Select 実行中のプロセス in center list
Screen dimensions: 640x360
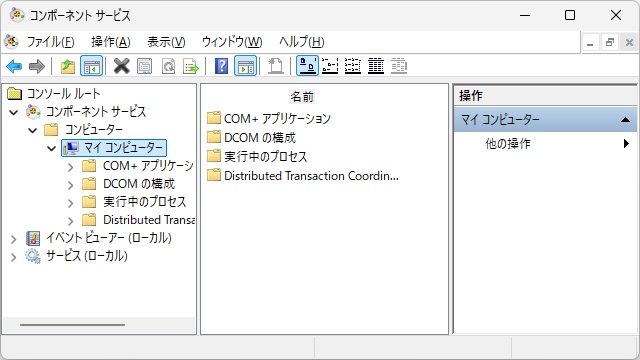tap(265, 157)
